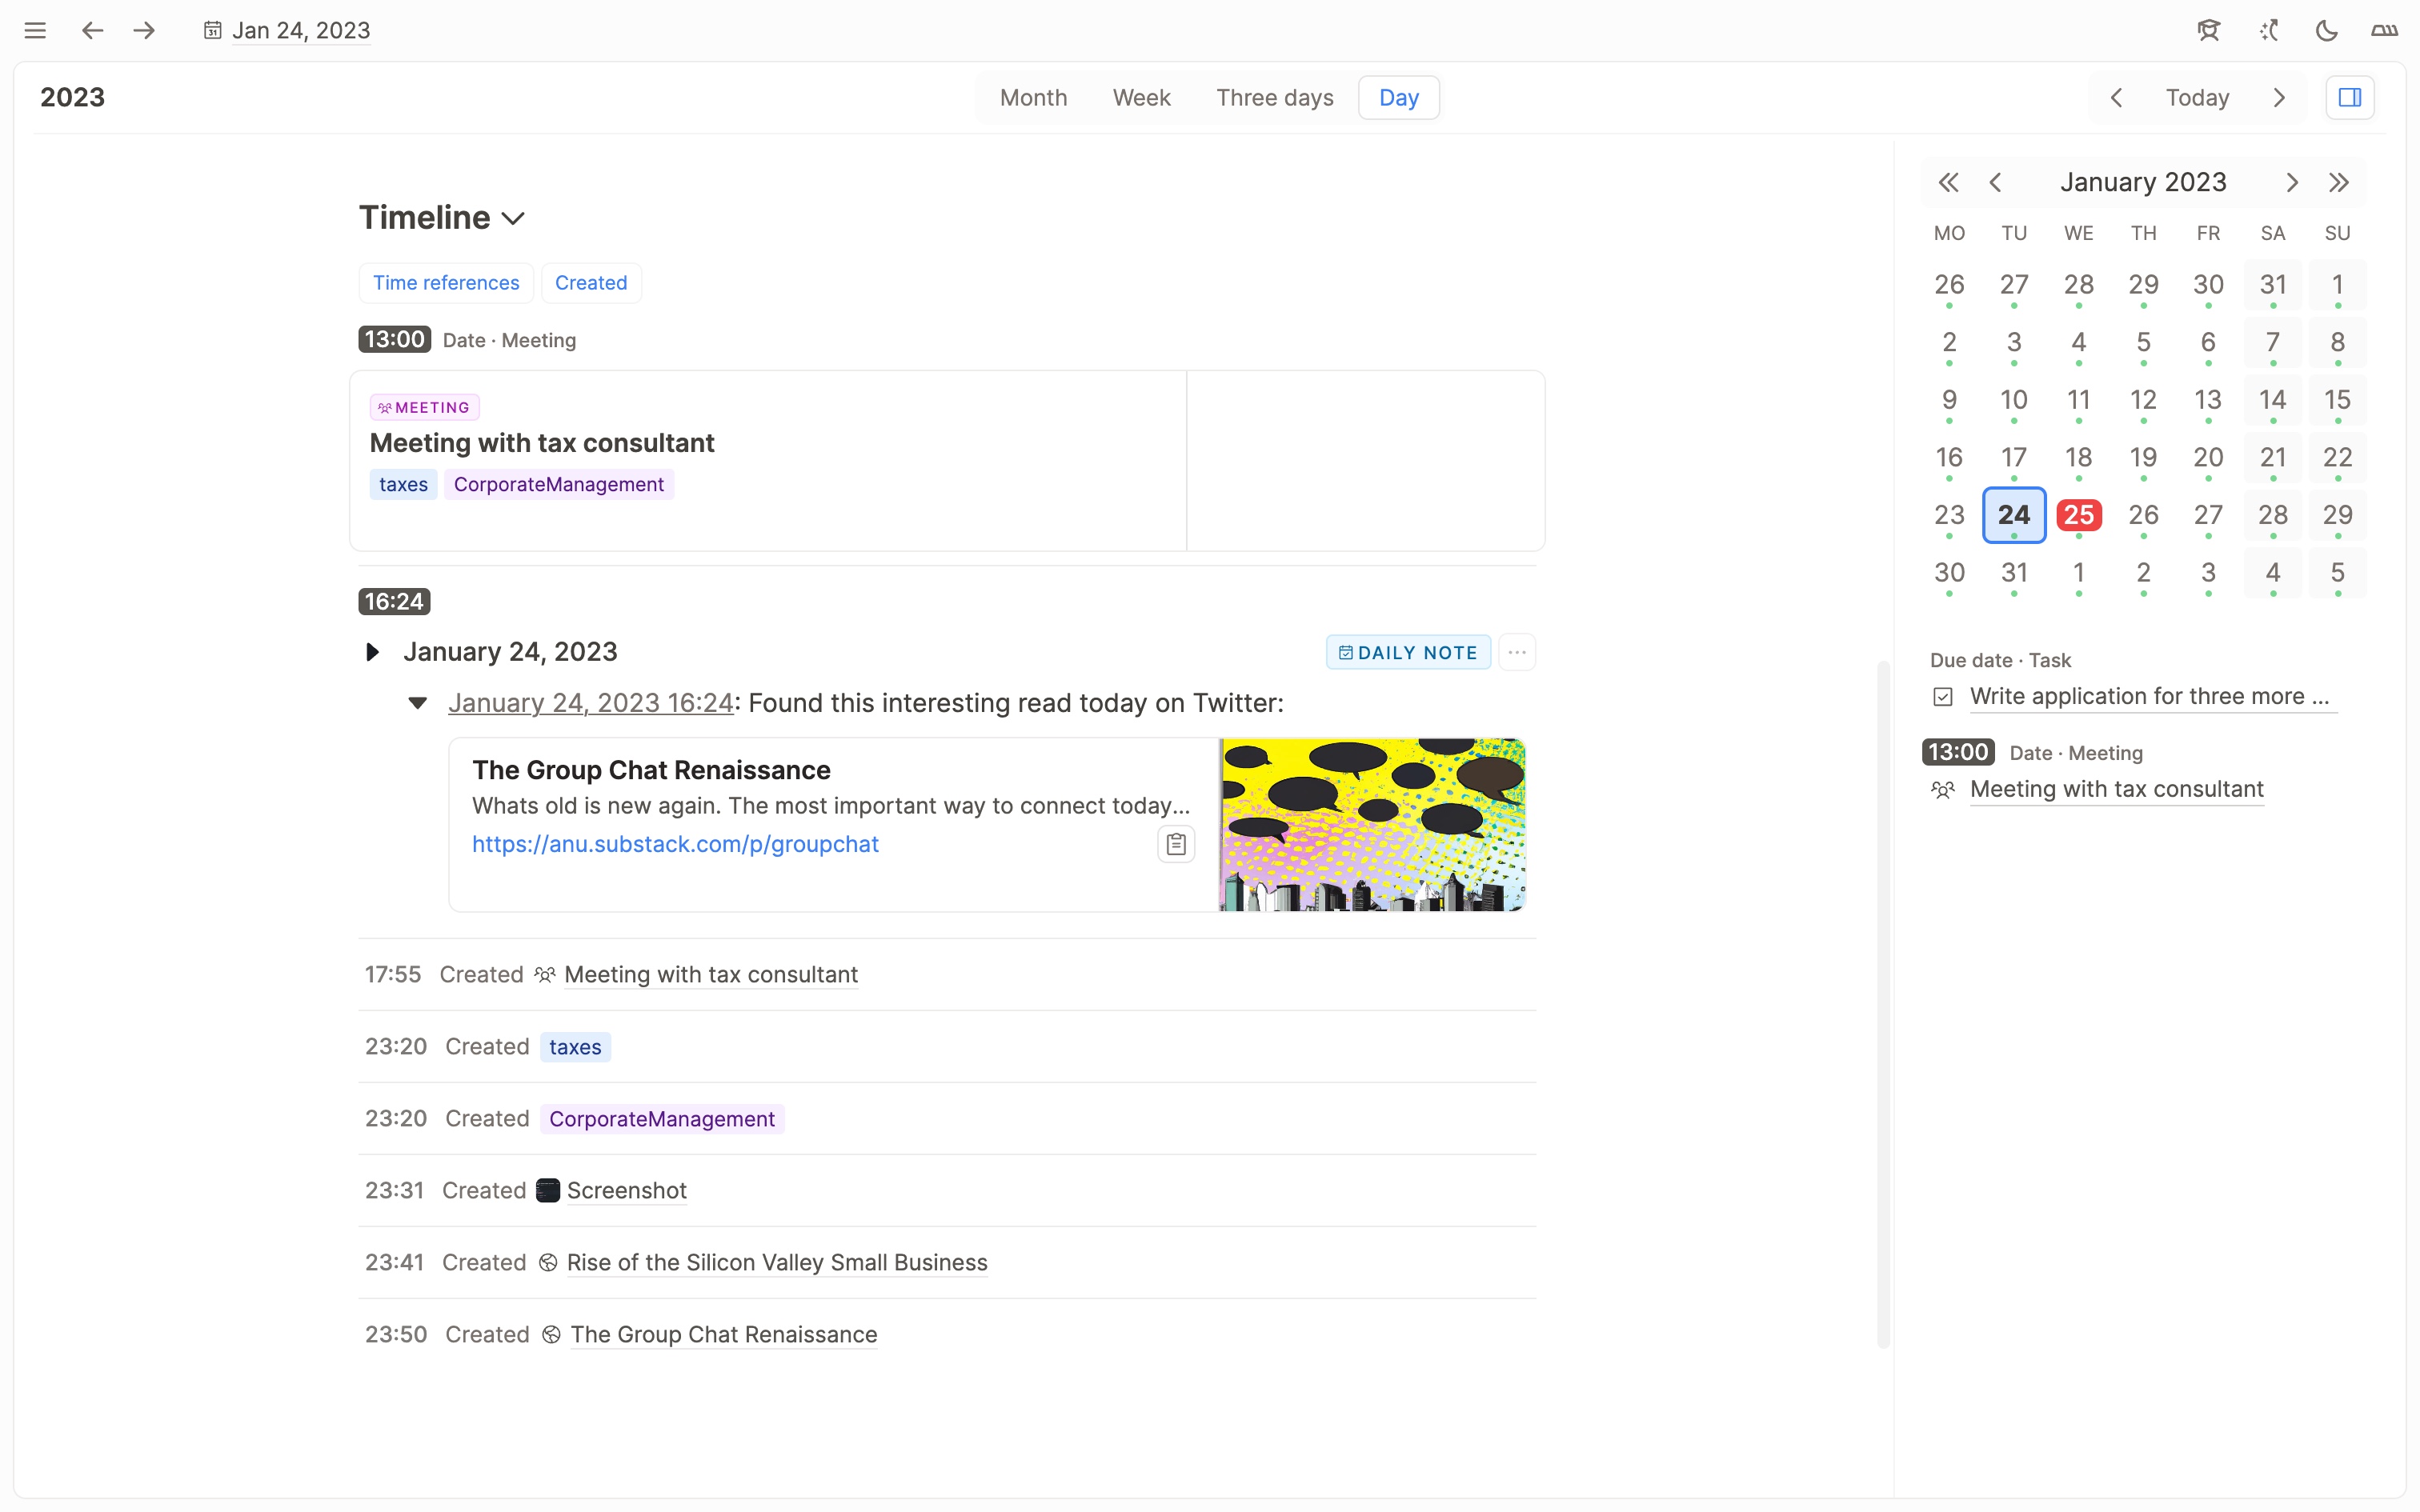Click the layout/sidebar toggle icon top right

point(2350,98)
